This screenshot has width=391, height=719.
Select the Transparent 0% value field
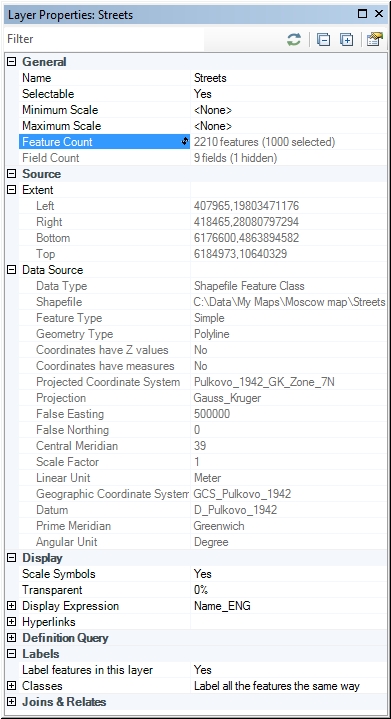[288, 590]
